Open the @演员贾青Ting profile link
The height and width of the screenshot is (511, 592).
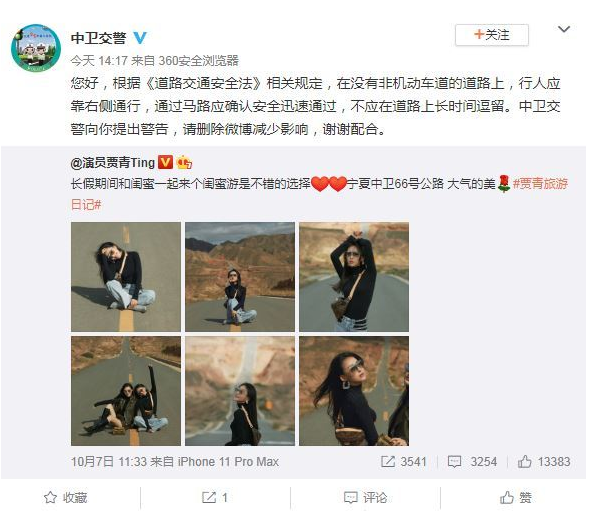click(113, 162)
